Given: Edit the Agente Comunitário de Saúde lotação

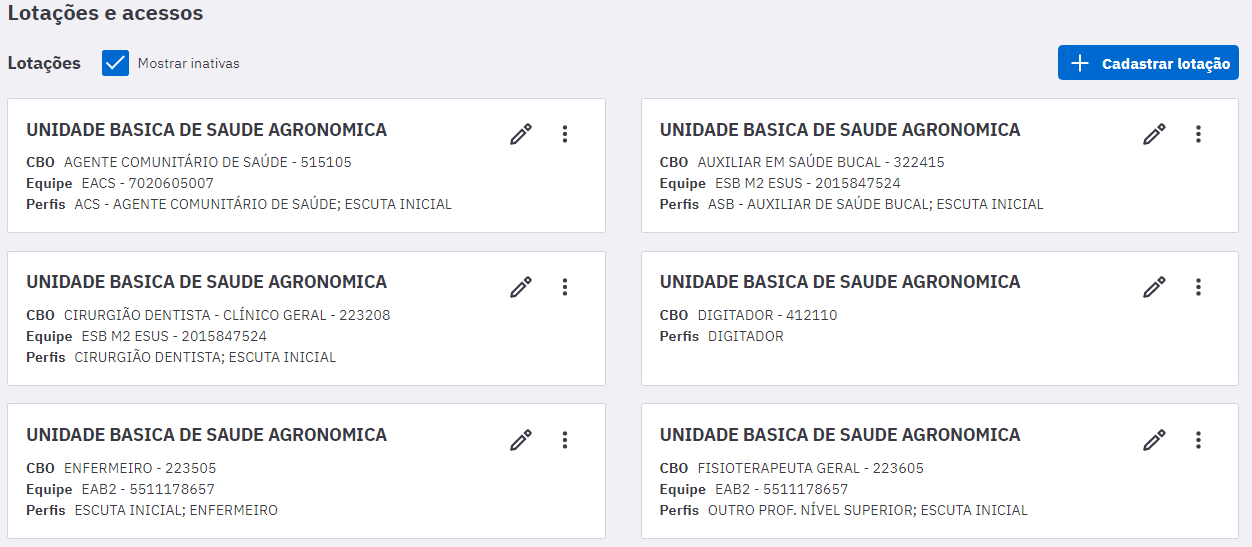Looking at the screenshot, I should 521,134.
